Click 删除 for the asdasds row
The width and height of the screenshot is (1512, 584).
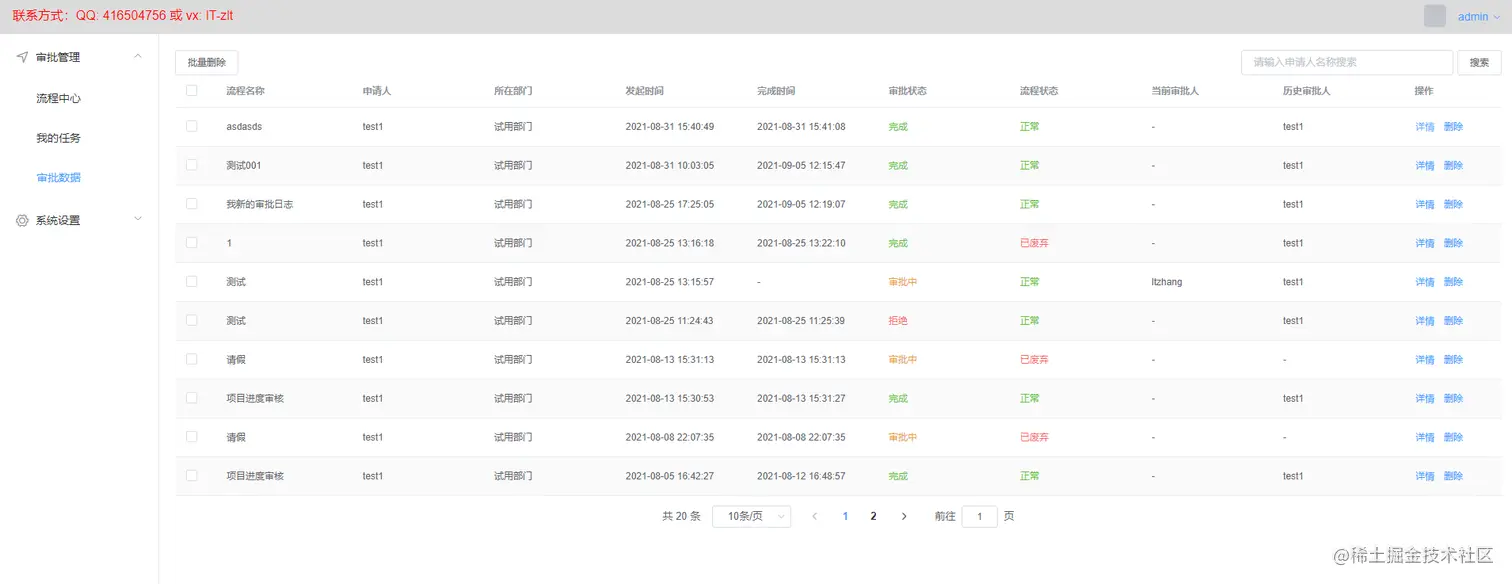[1453, 127]
